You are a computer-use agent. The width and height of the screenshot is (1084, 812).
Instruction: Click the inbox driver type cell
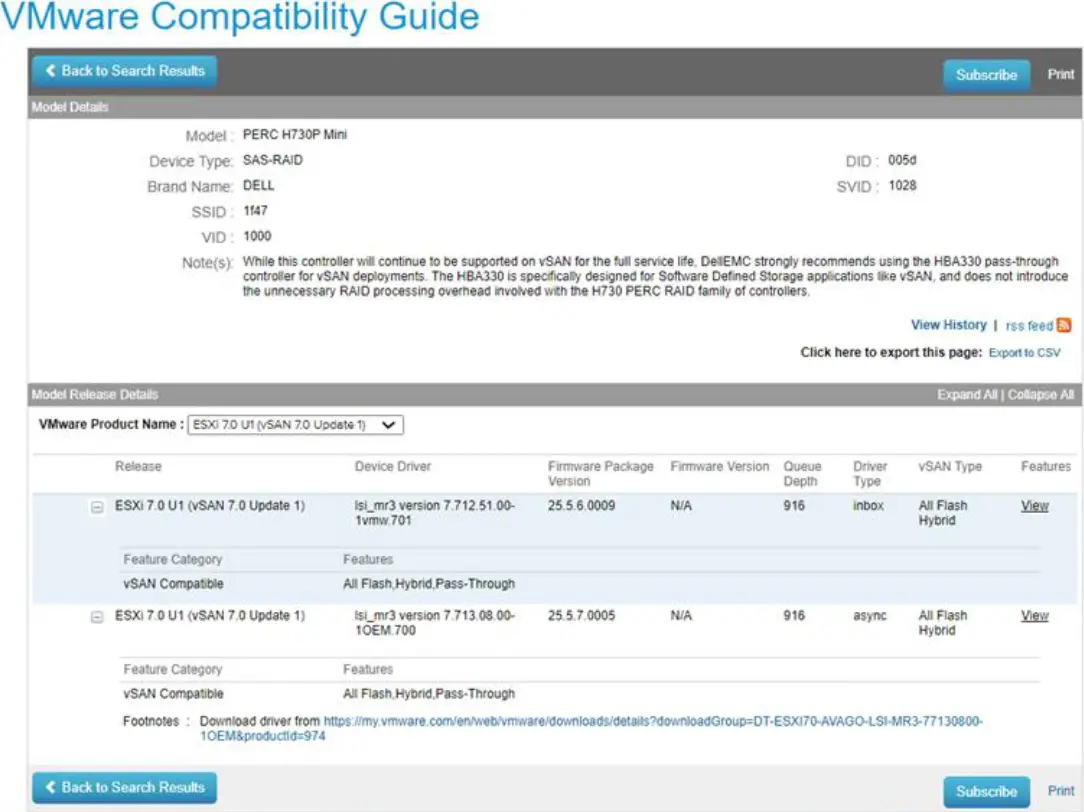coord(868,506)
